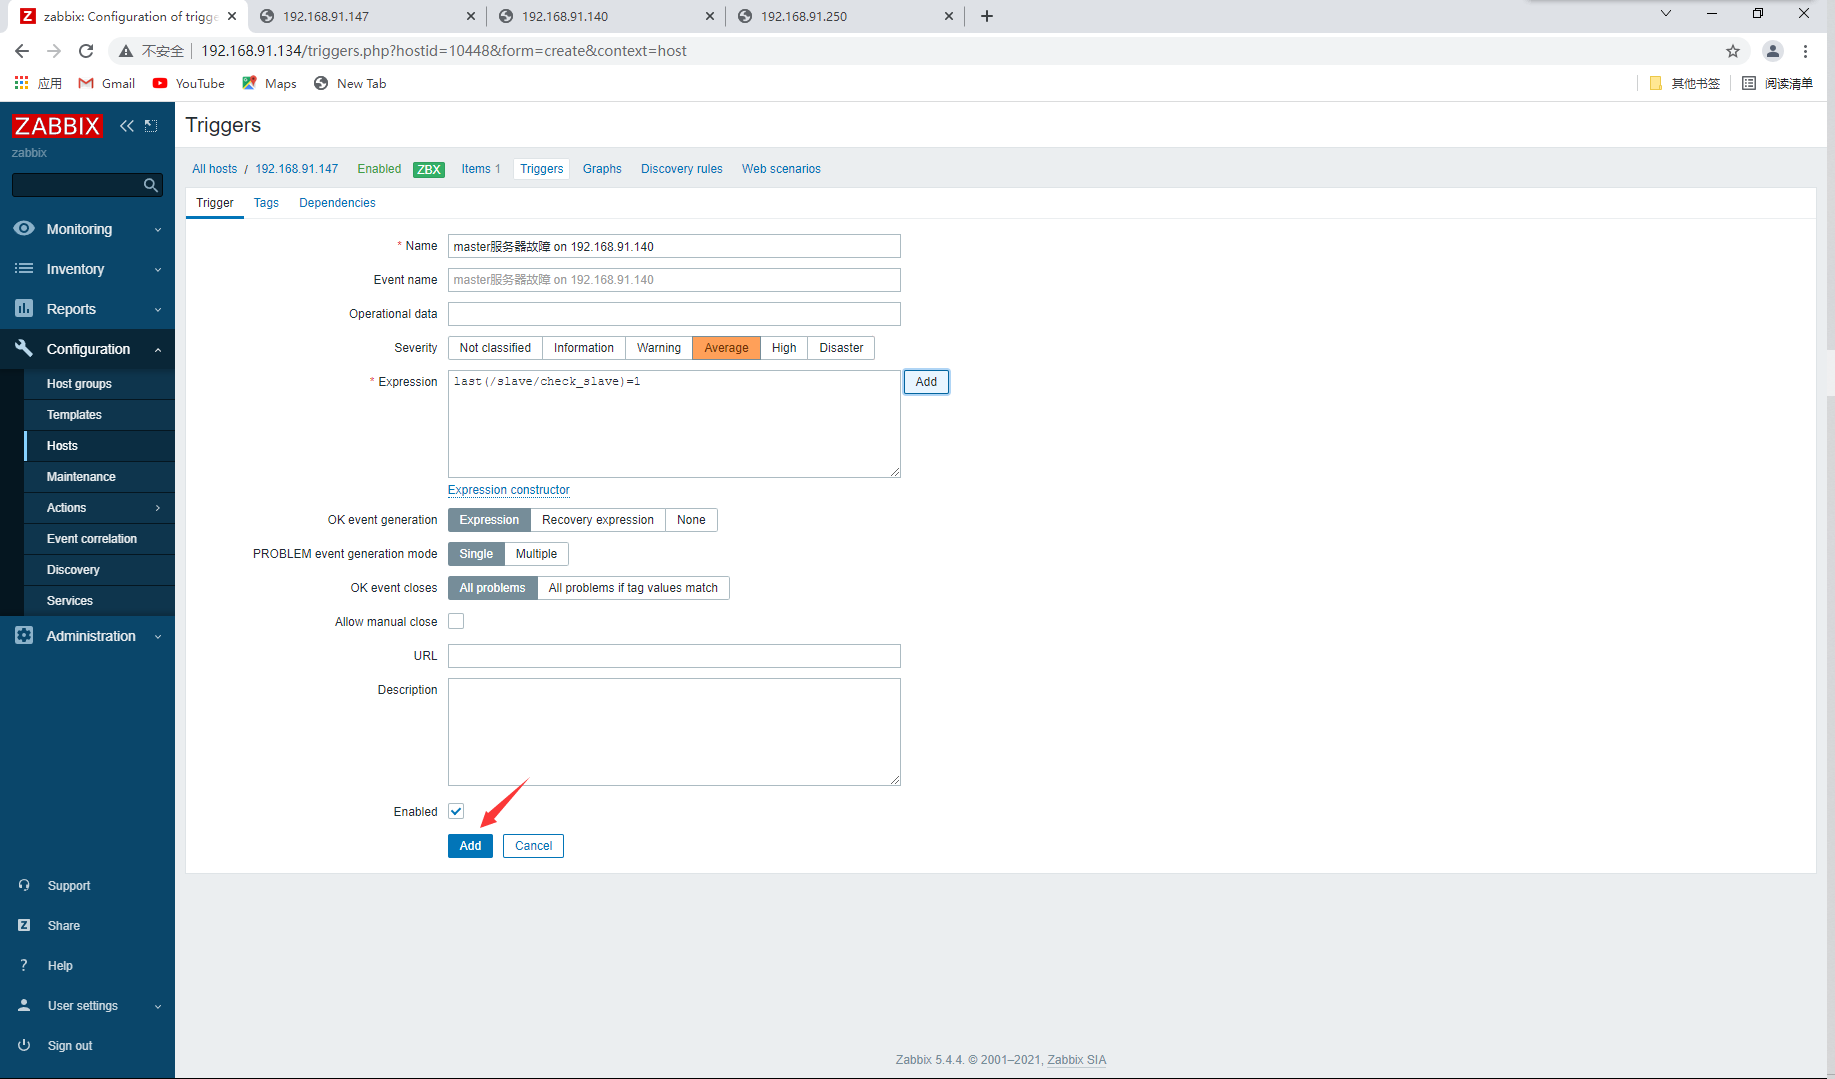1835x1079 pixels.
Task: Open Web scenarios host tab
Action: (x=781, y=169)
